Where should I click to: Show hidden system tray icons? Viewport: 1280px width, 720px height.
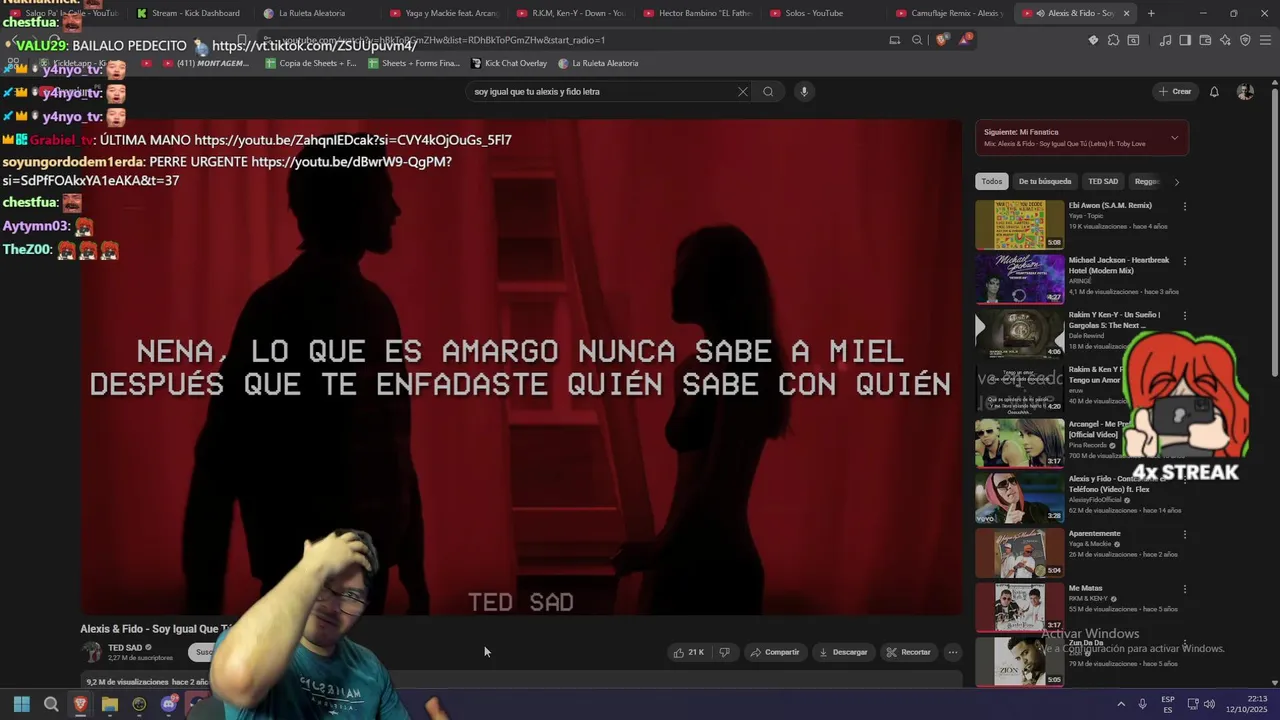pos(1121,704)
